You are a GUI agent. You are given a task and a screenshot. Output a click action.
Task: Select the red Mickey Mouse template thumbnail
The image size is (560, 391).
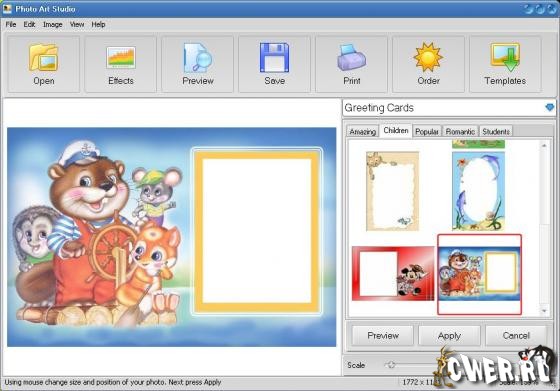(x=392, y=273)
